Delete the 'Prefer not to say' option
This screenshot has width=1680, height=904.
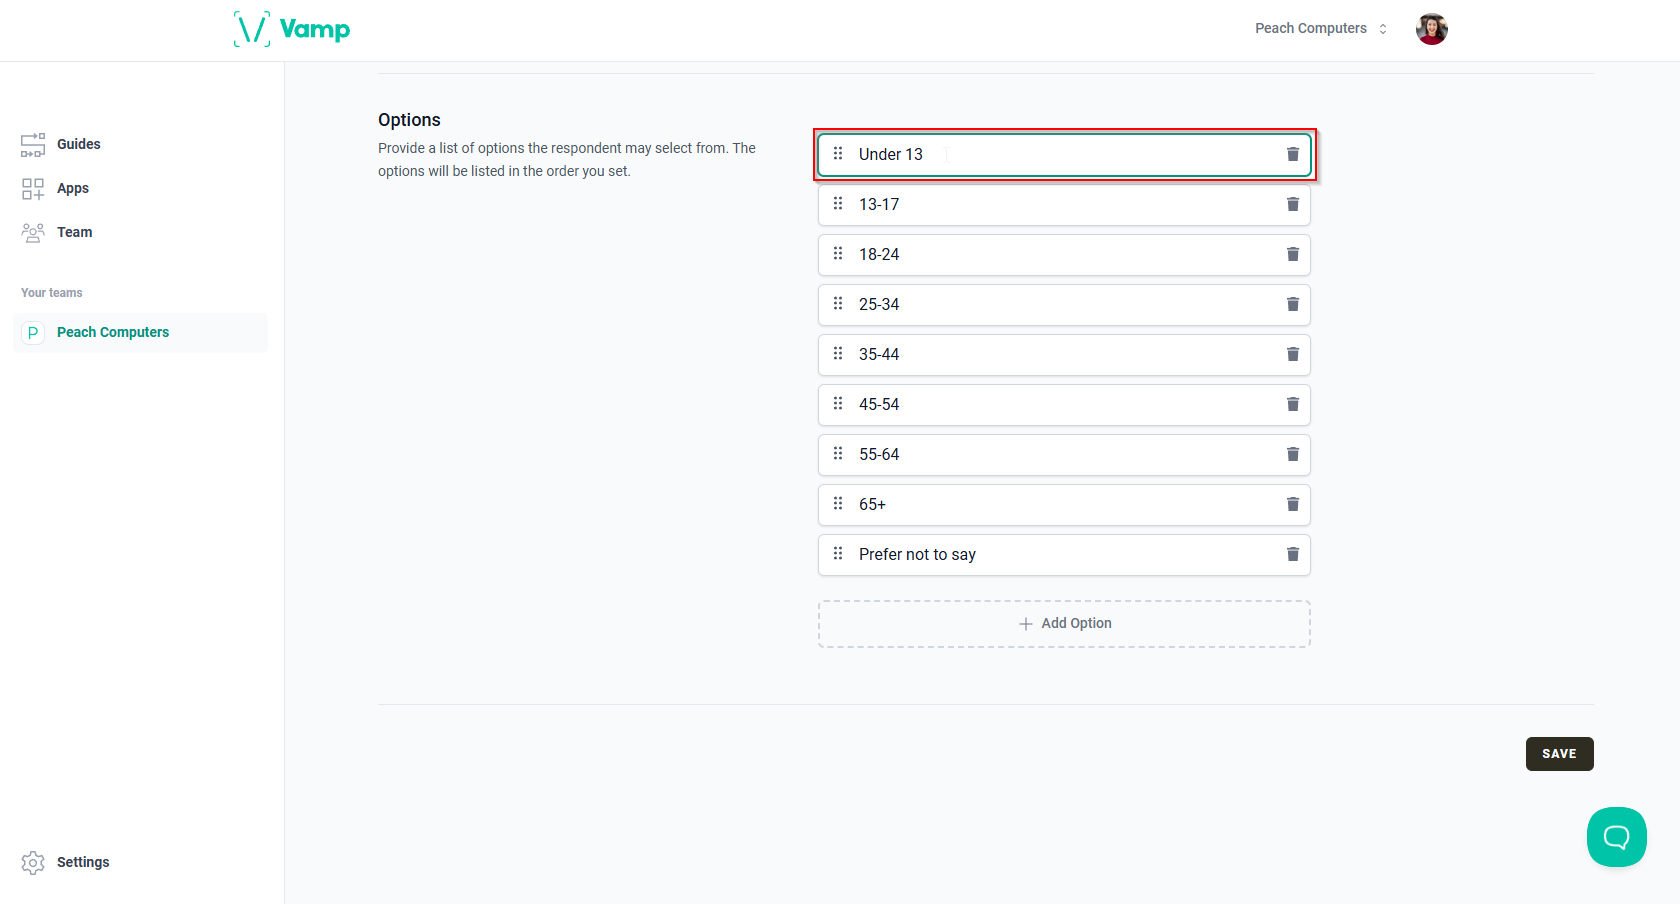click(1292, 554)
